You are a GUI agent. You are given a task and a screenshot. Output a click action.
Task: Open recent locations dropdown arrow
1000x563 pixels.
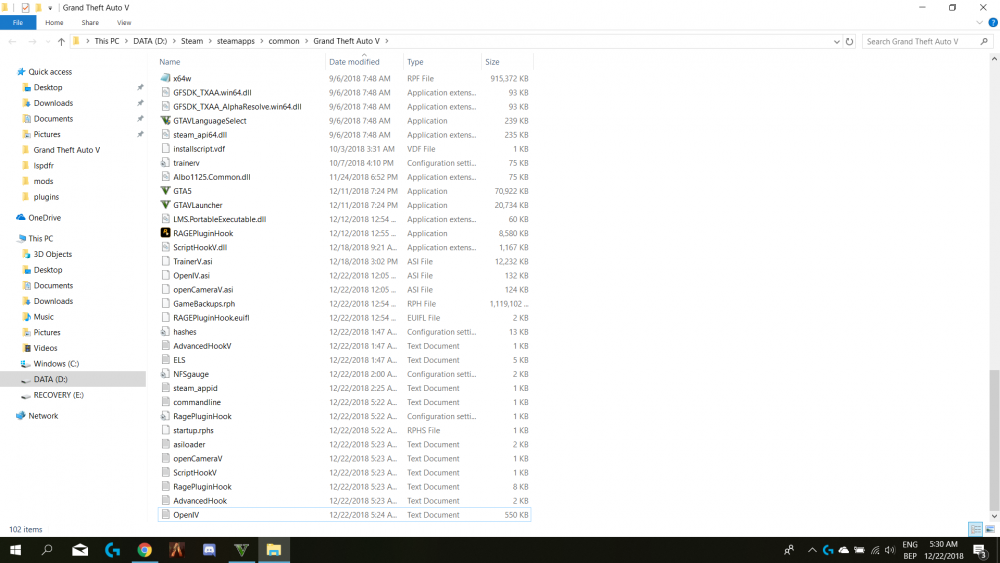tap(48, 41)
